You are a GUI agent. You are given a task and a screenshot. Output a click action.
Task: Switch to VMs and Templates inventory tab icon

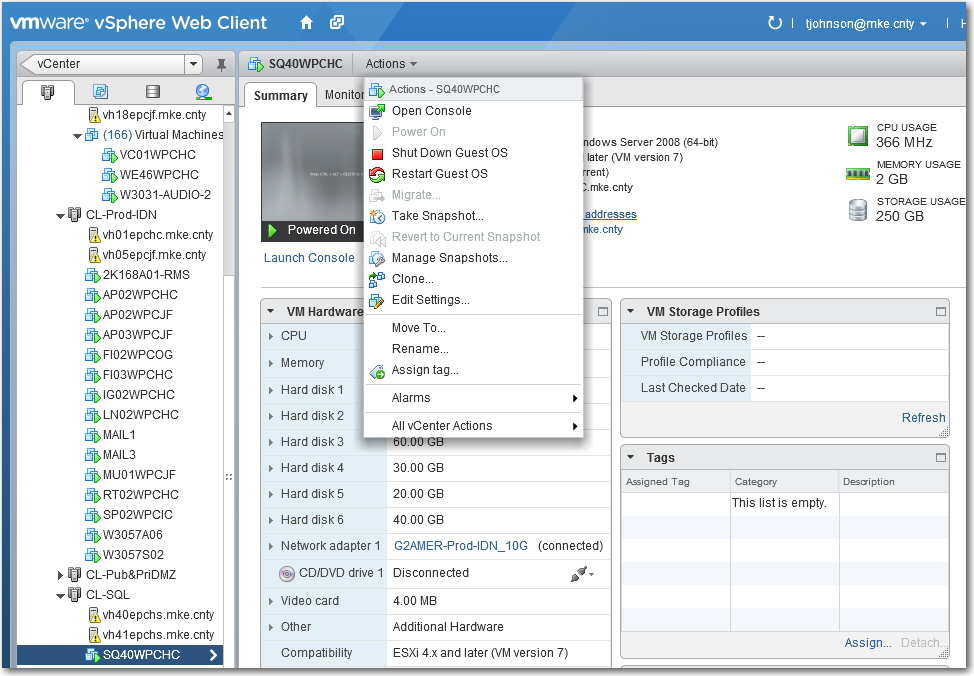100,92
